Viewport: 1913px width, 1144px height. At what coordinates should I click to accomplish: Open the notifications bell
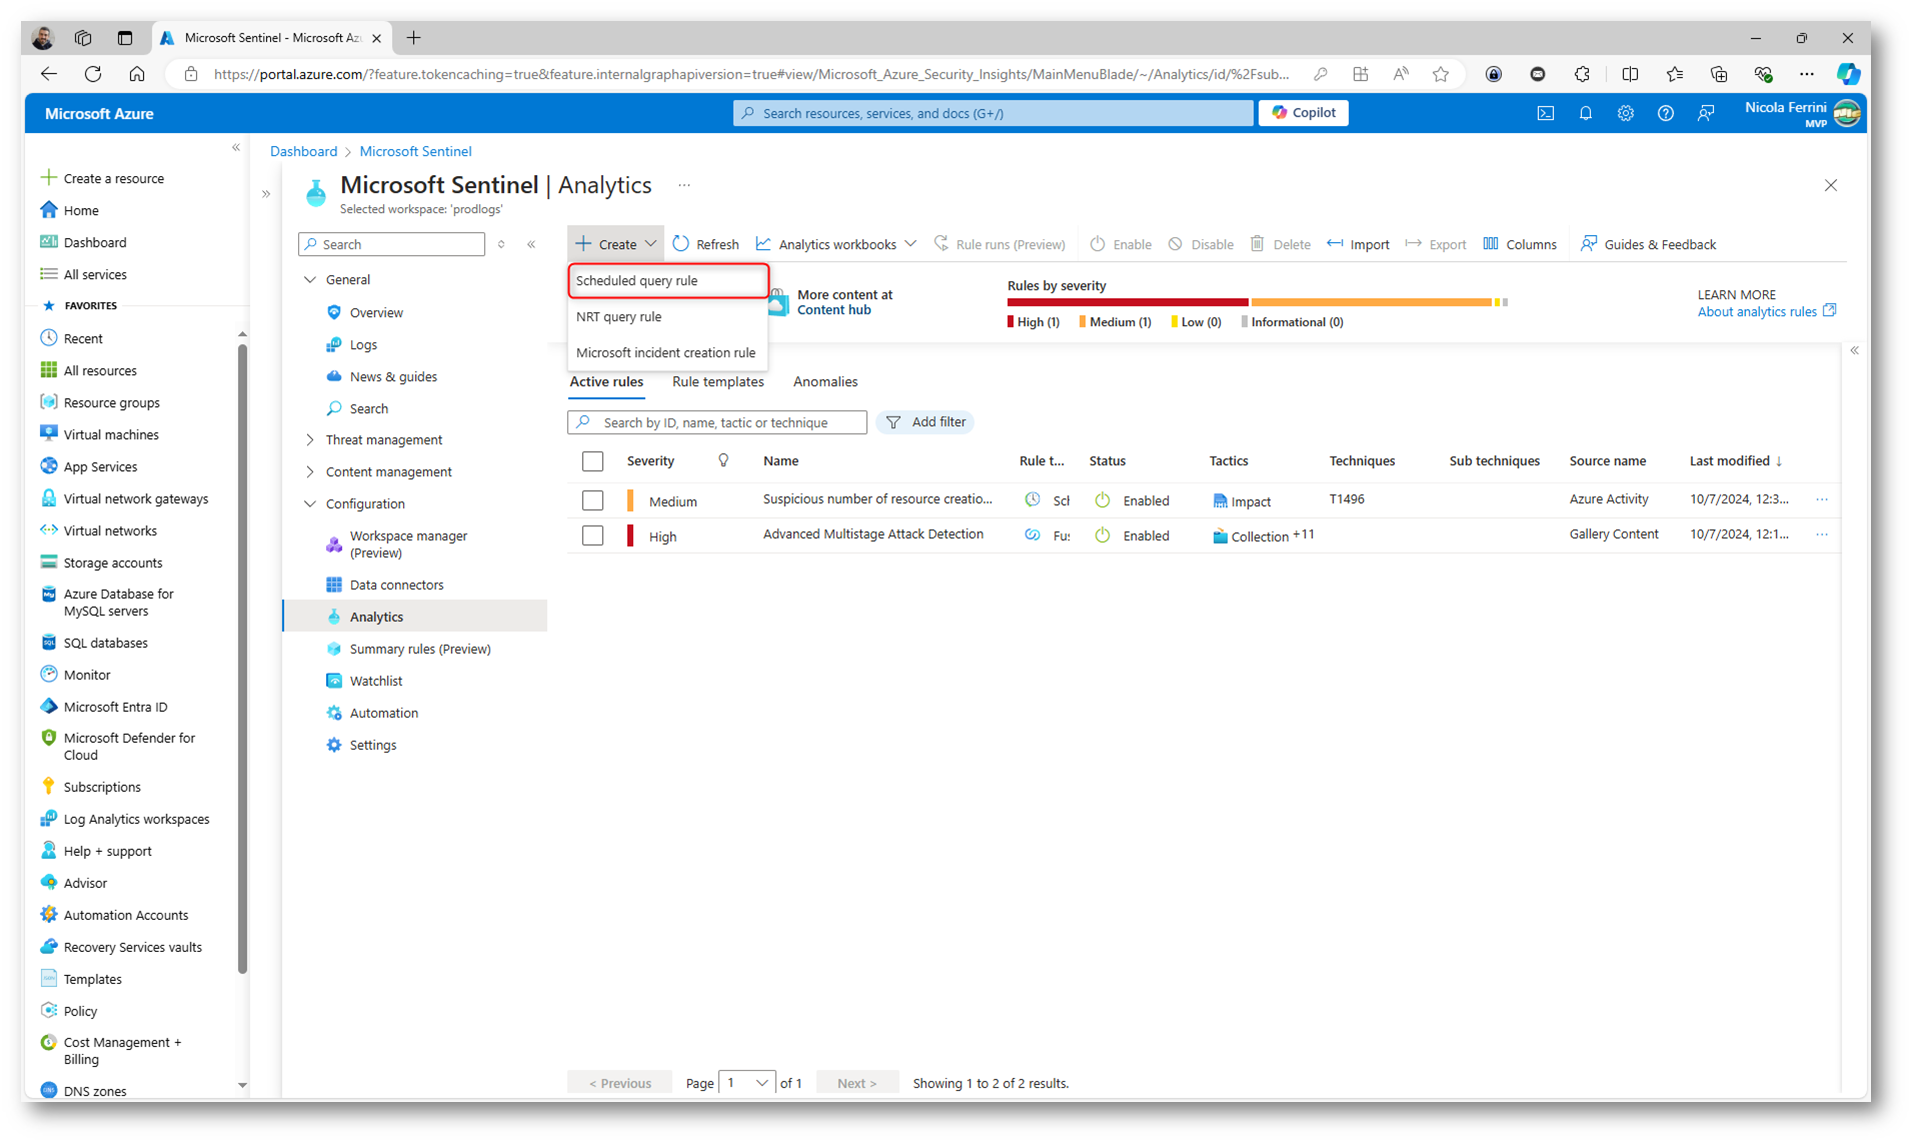1585,113
